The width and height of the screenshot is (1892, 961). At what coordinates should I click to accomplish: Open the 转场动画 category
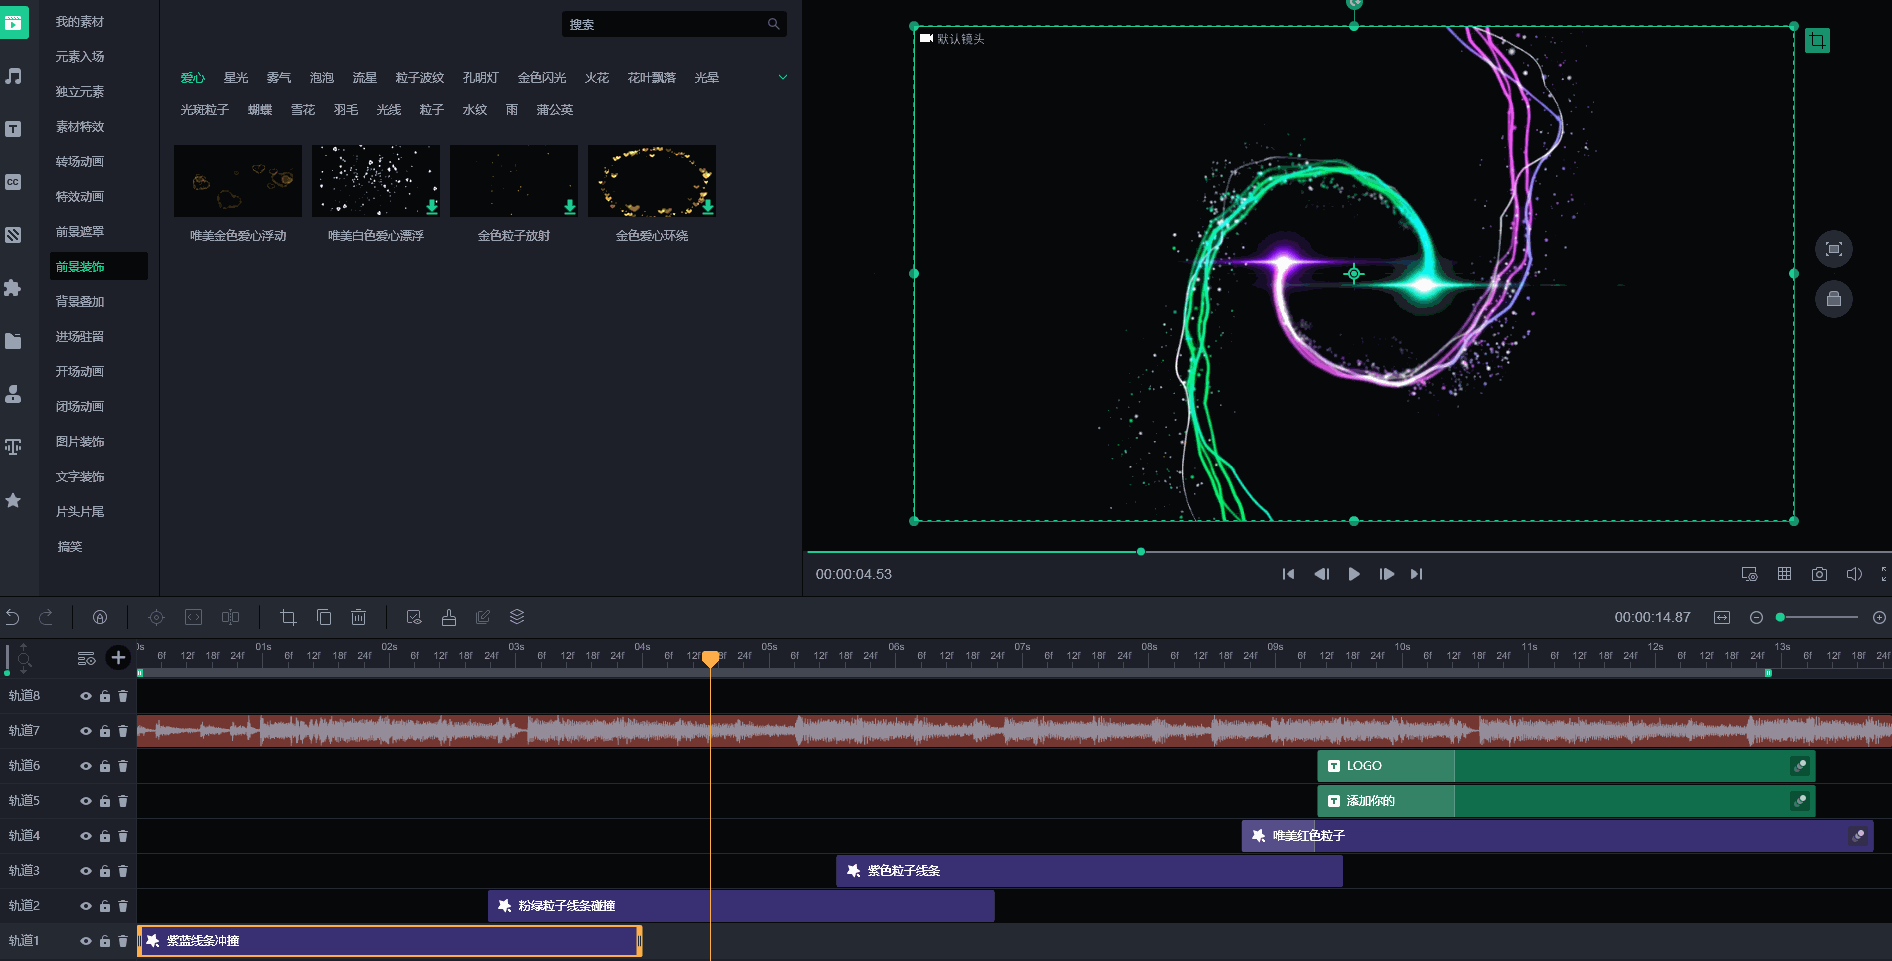pyautogui.click(x=80, y=162)
